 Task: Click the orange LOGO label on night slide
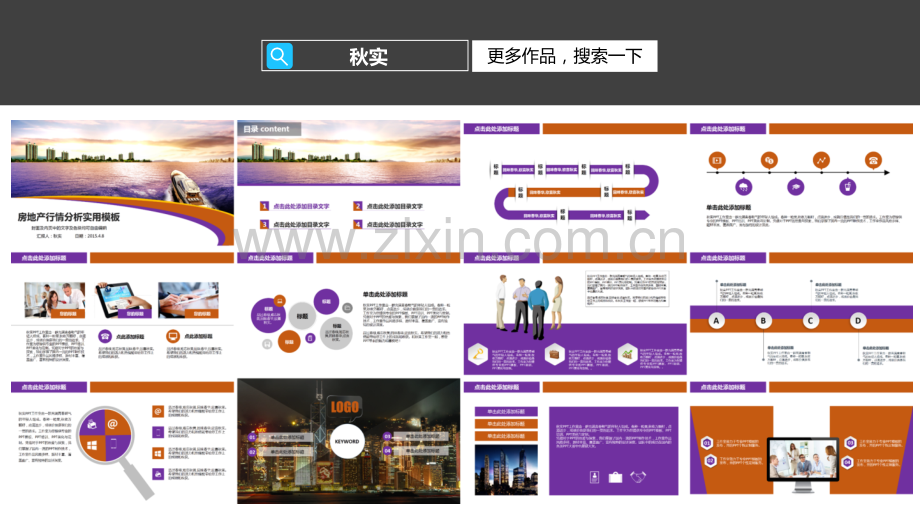coord(346,407)
